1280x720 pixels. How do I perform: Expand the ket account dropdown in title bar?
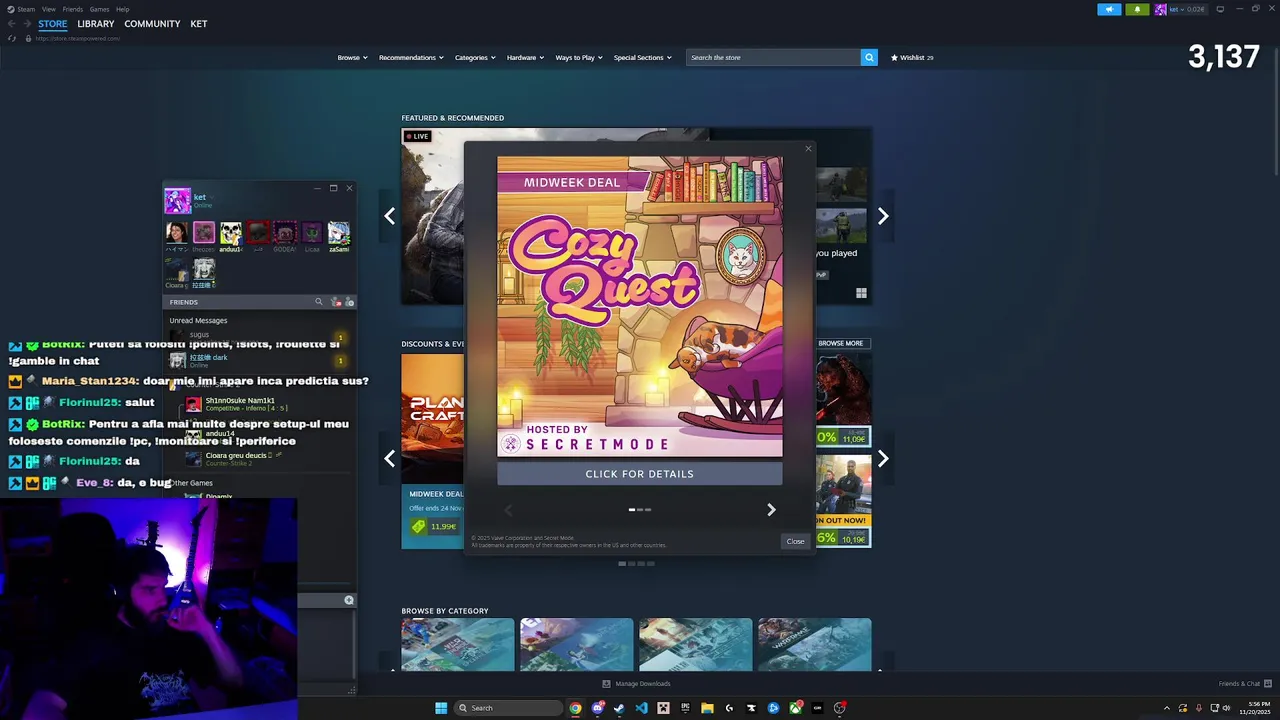tap(1181, 9)
